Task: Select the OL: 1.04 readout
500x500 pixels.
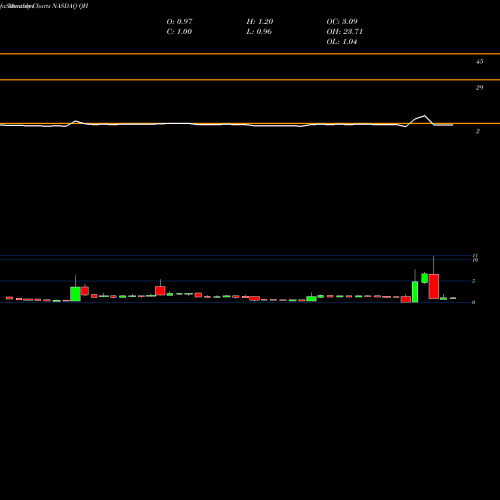Action: pyautogui.click(x=342, y=41)
